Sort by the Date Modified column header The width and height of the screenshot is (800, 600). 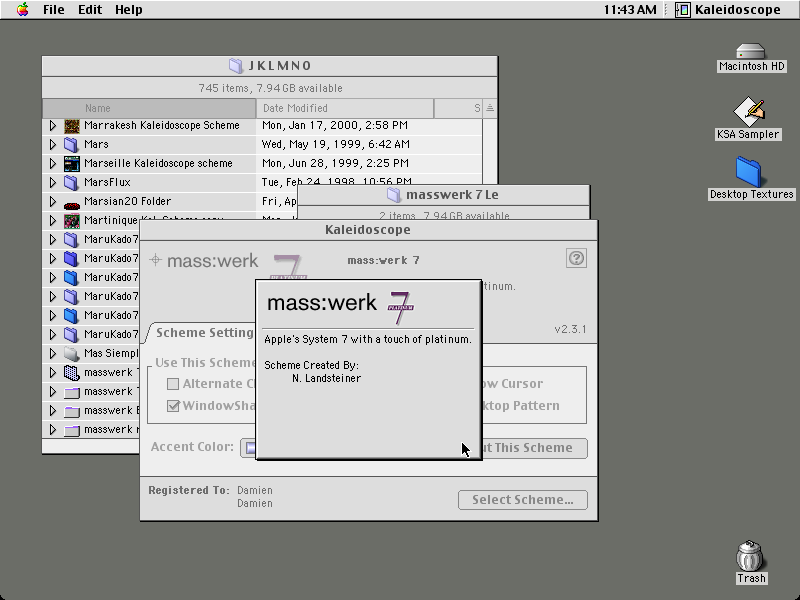coord(345,108)
